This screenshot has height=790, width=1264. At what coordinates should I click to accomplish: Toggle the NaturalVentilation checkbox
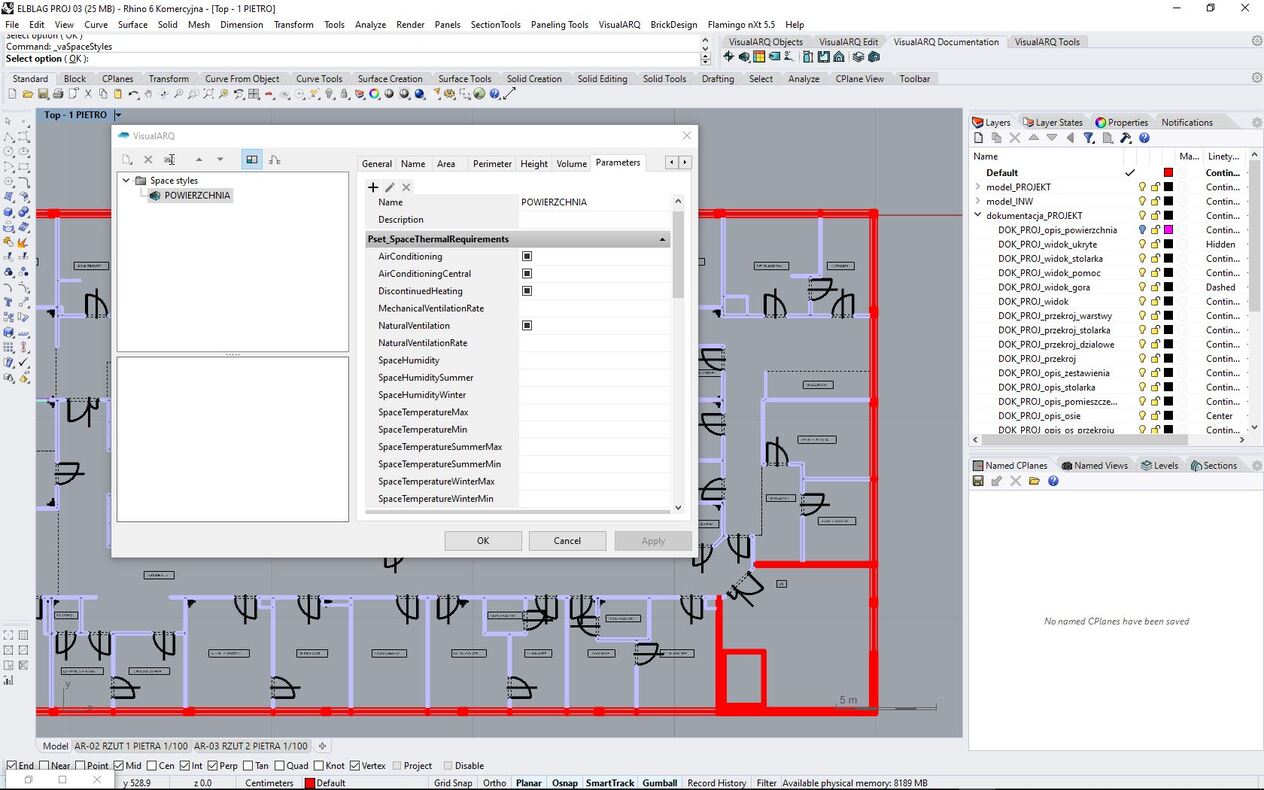[527, 325]
